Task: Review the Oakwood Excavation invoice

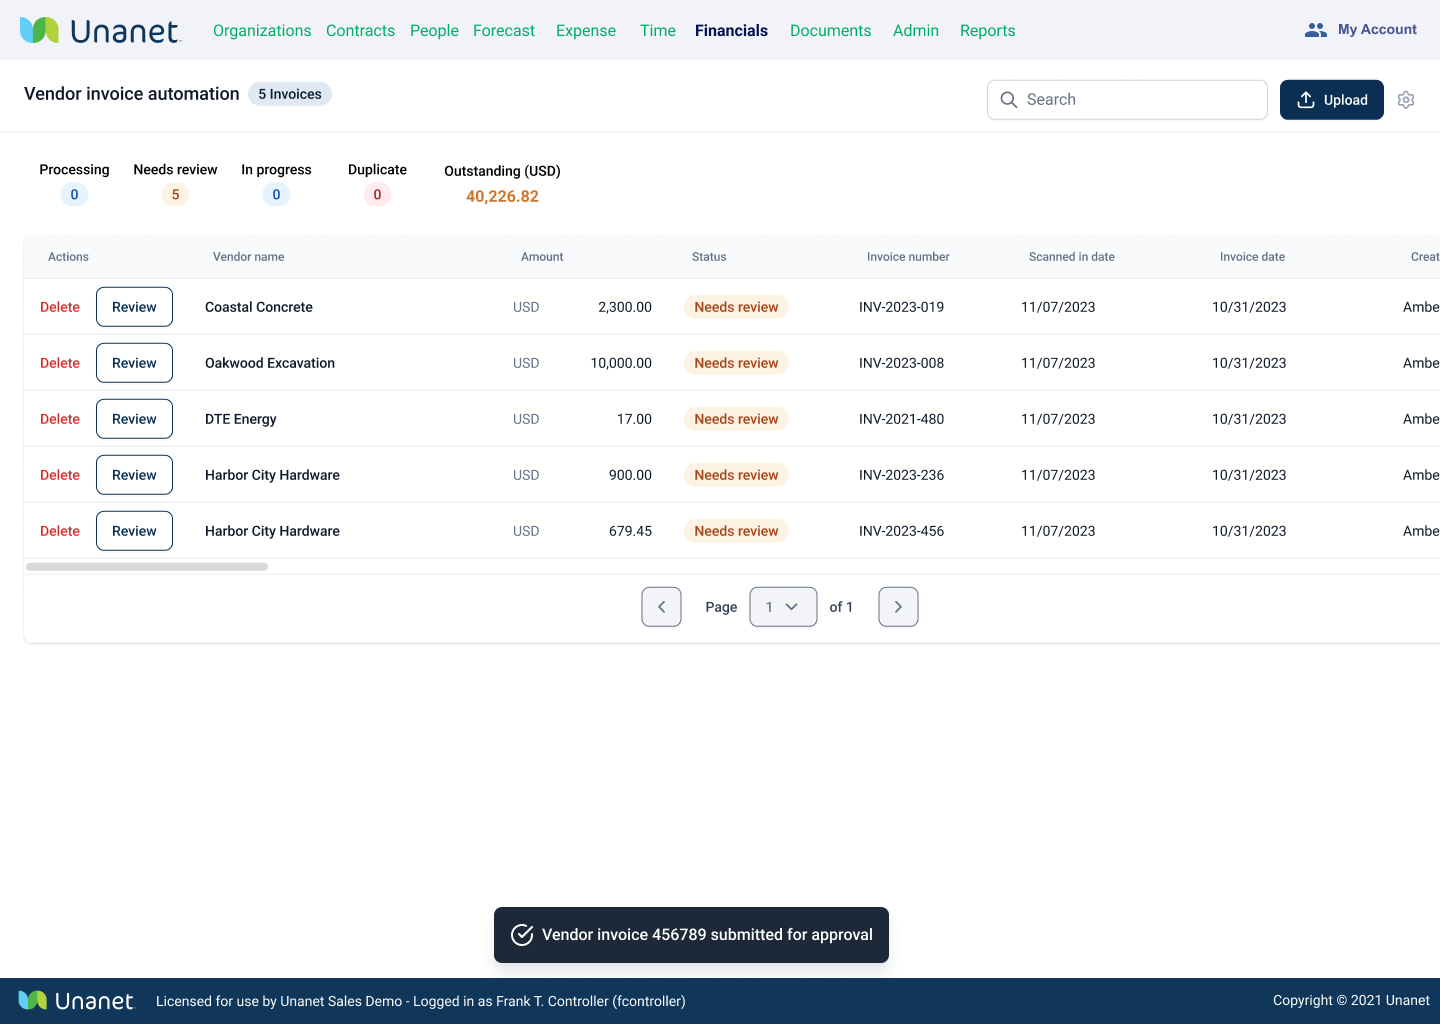Action: point(134,363)
